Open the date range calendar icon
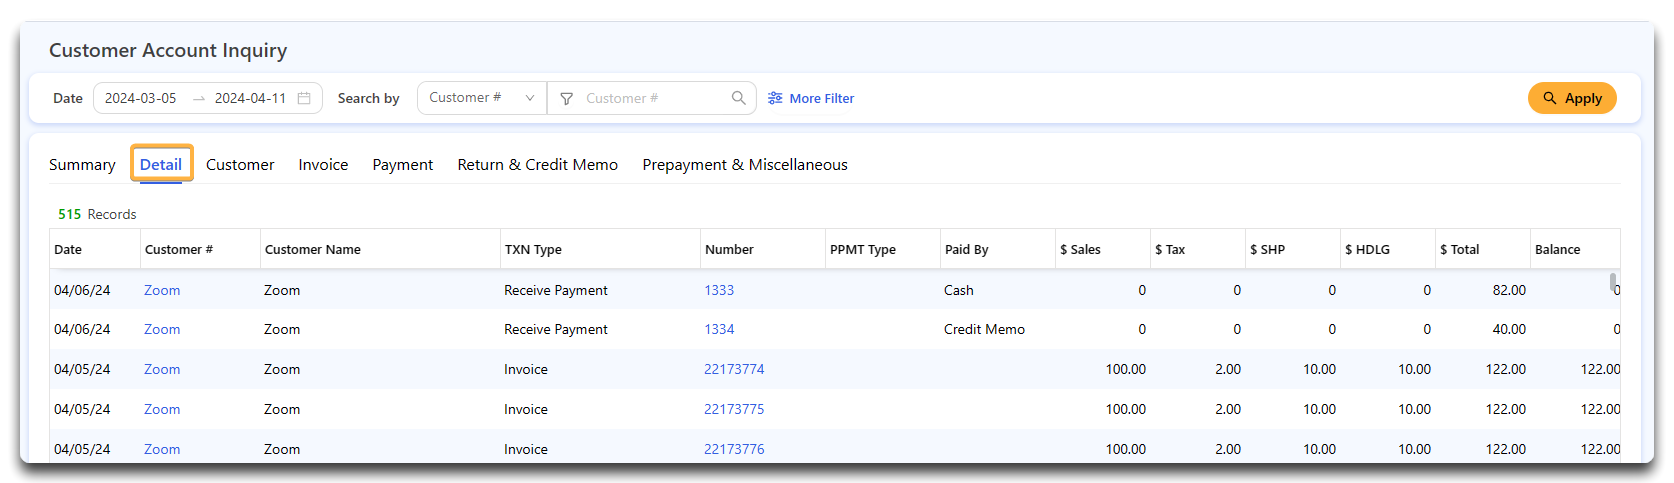This screenshot has height=483, width=1674. point(304,98)
